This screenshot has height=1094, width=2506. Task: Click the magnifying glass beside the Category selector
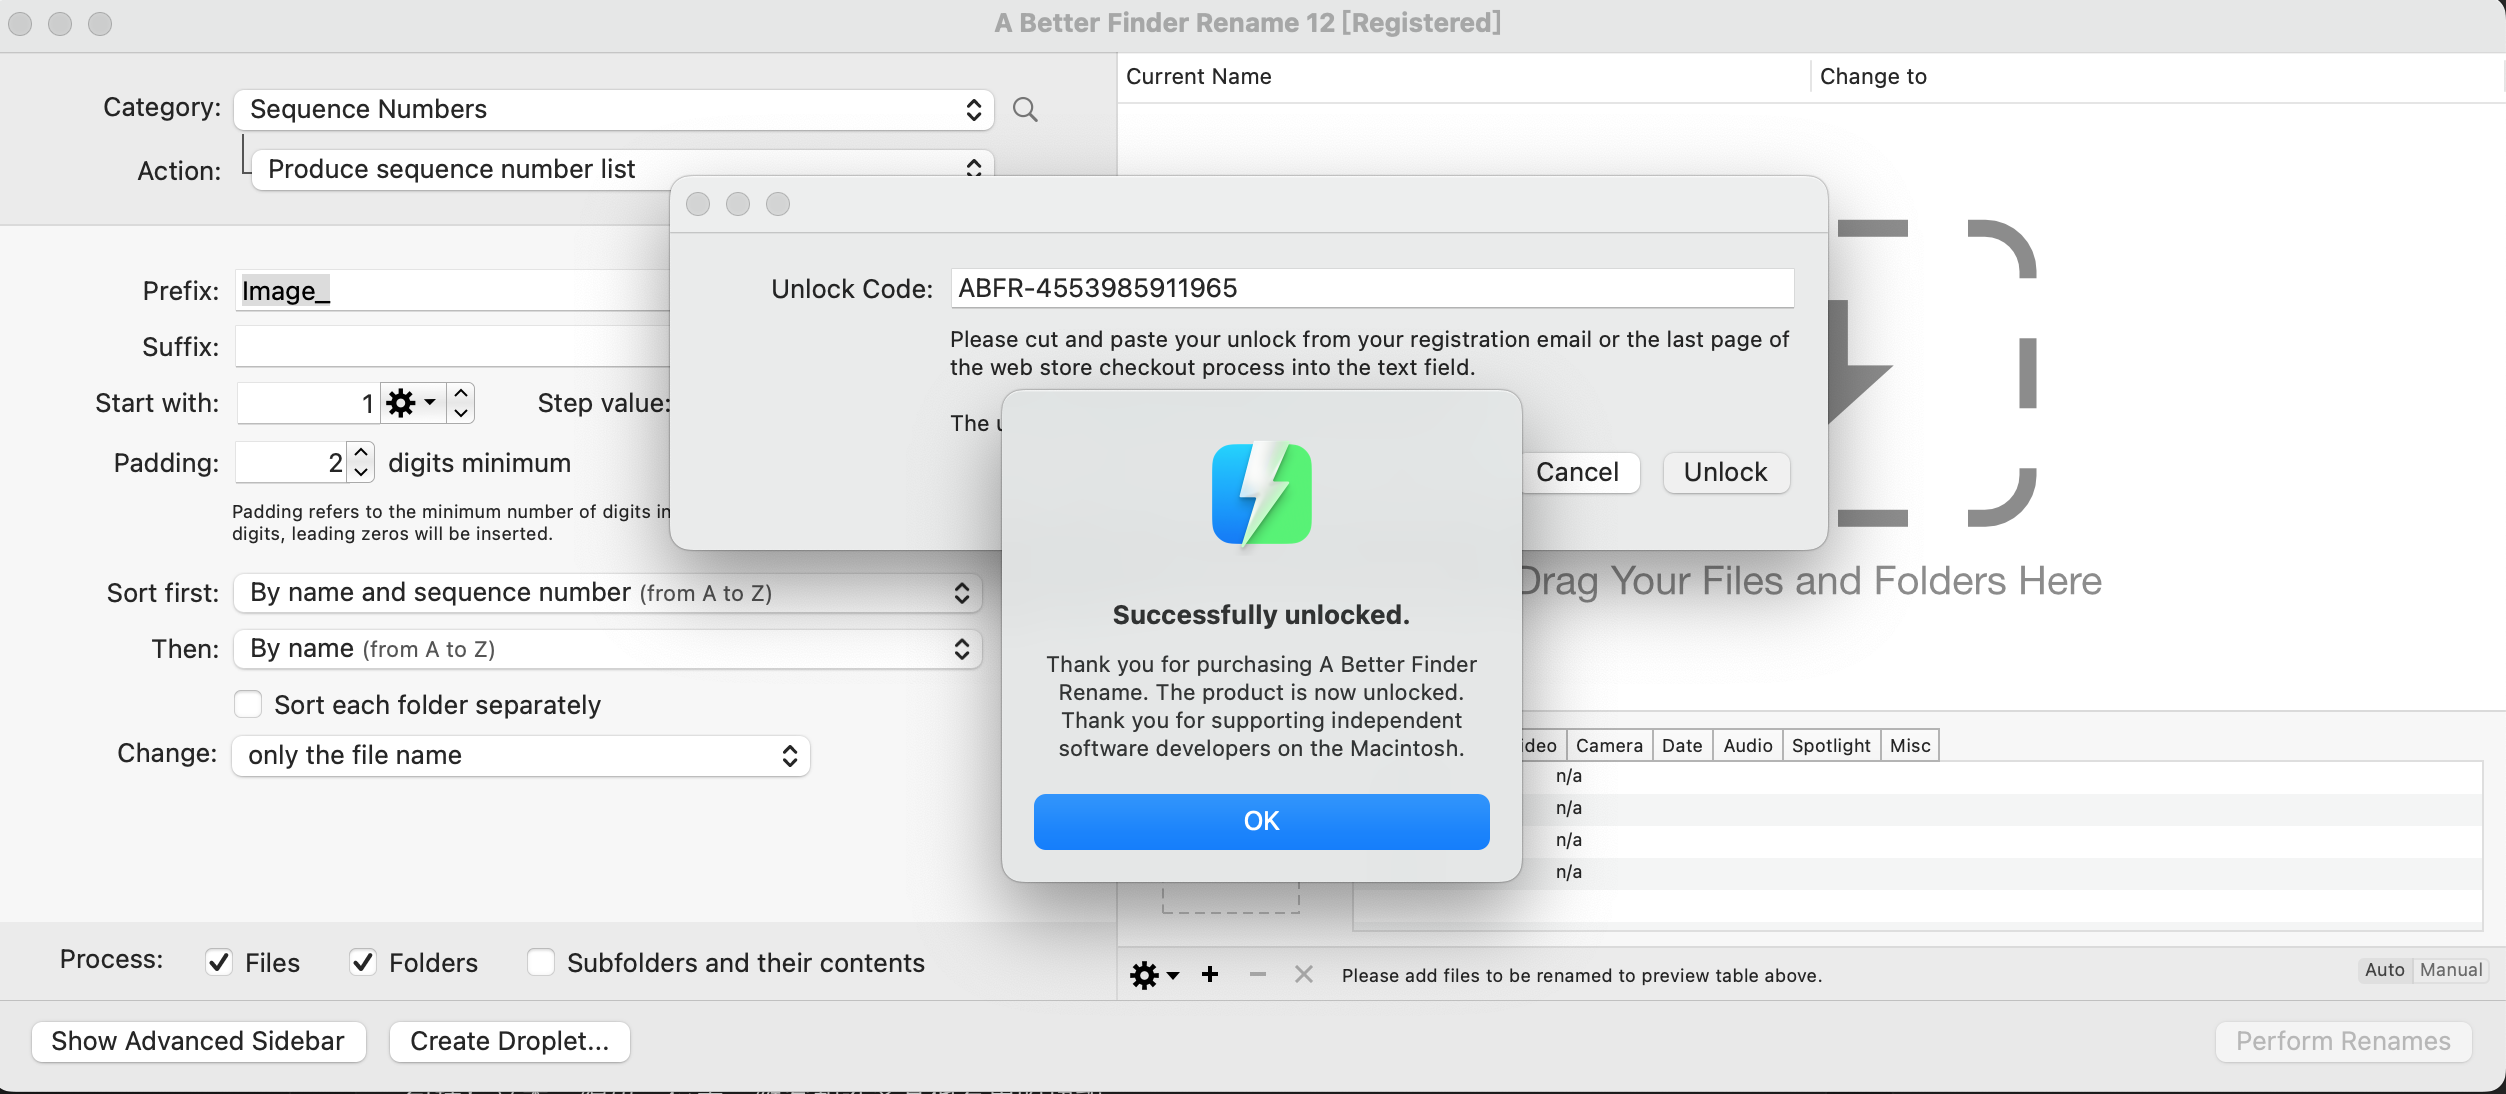pyautogui.click(x=1024, y=110)
